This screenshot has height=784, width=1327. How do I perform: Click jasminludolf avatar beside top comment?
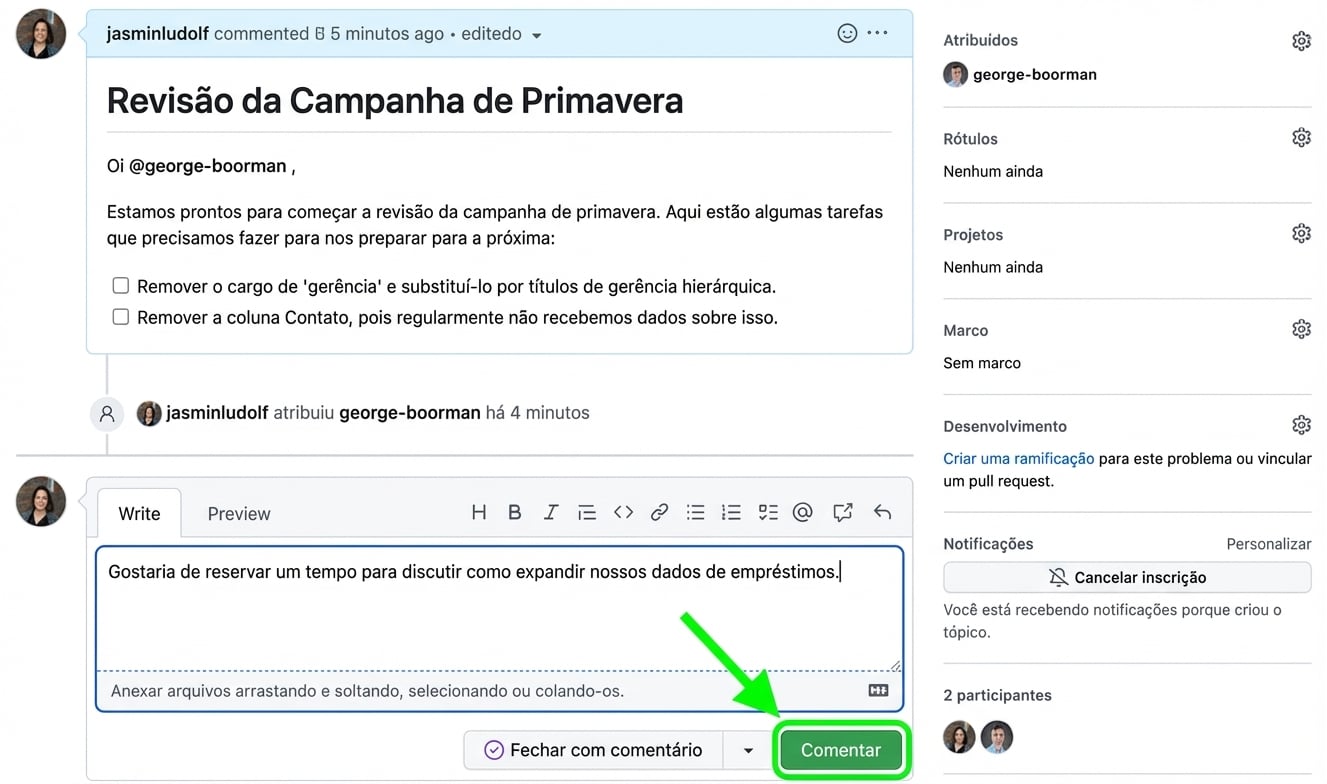click(x=41, y=33)
